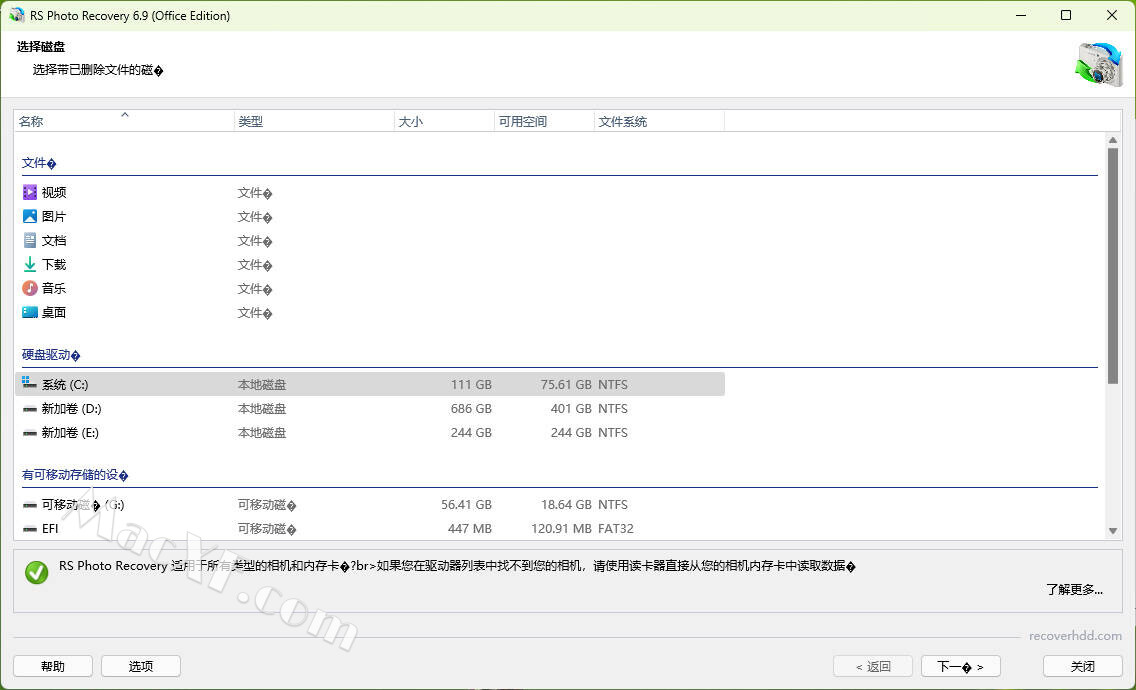
Task: Click the 关闭 close button
Action: 1082,666
